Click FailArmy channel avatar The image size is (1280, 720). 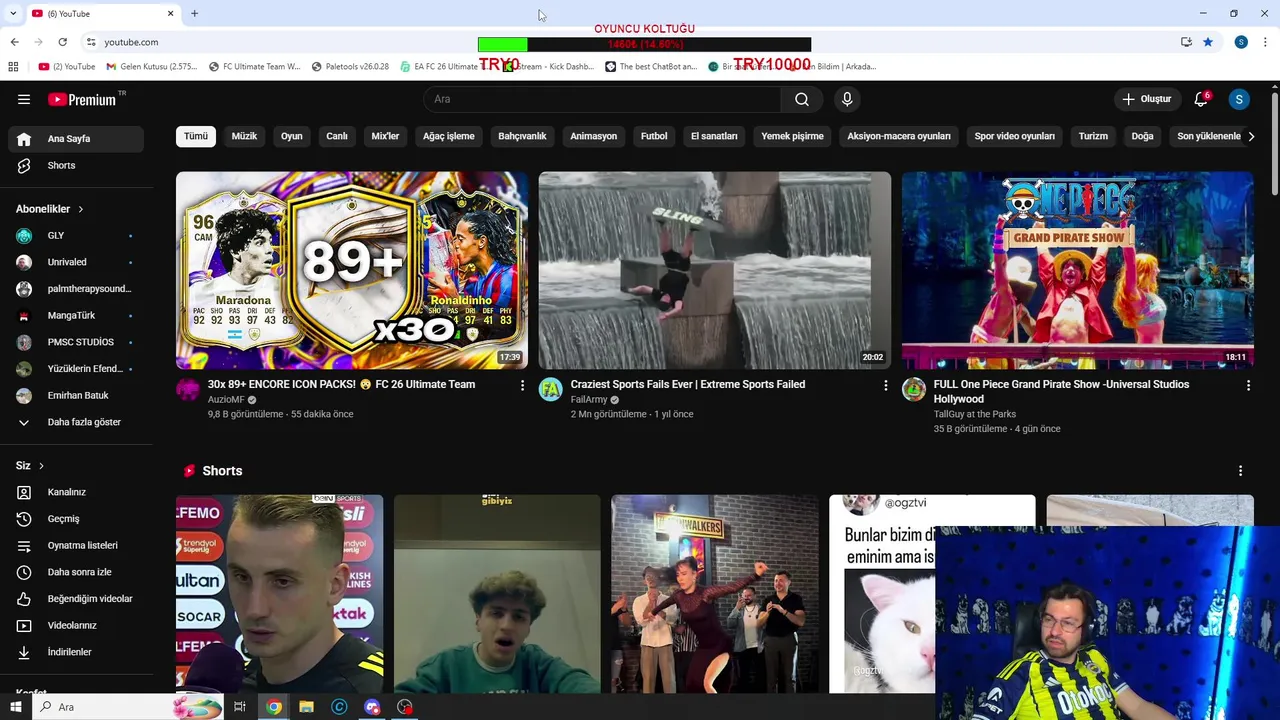551,390
